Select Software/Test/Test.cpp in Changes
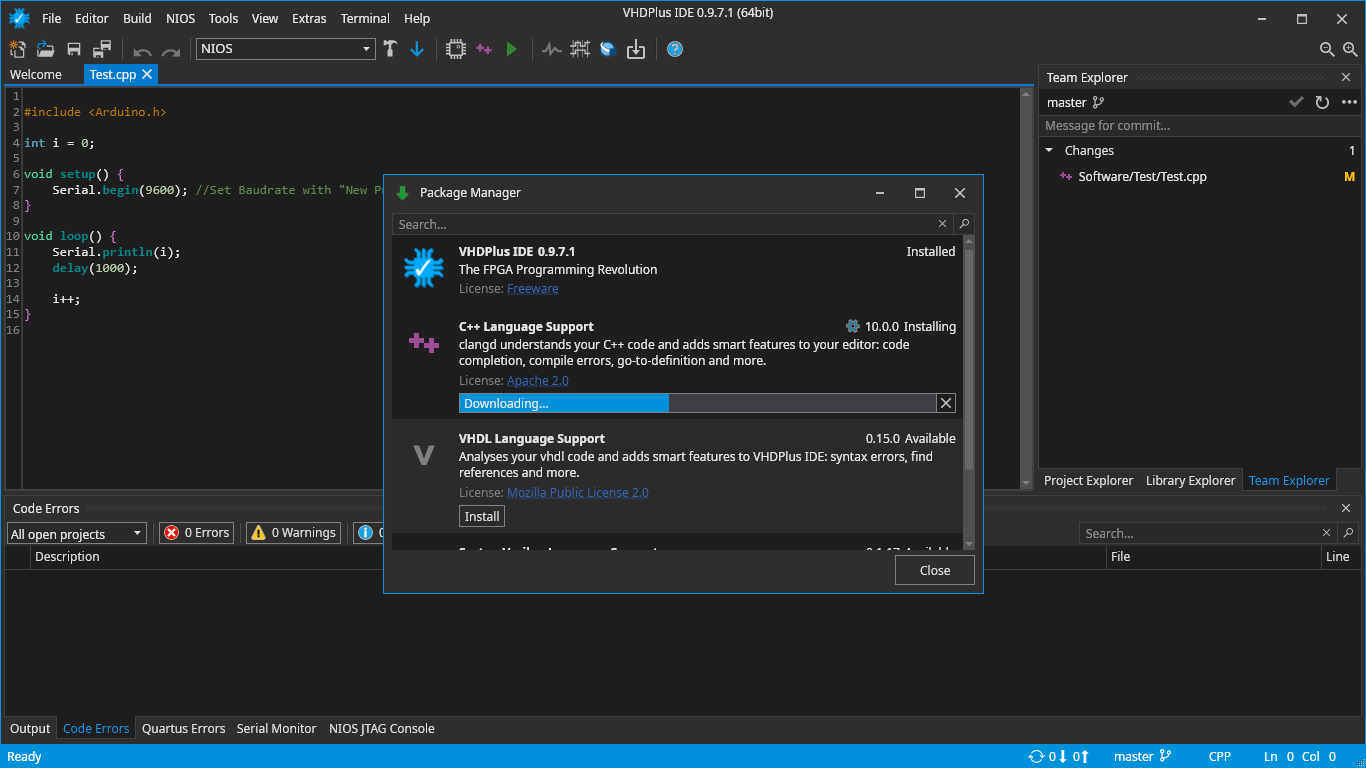 pos(1200,176)
